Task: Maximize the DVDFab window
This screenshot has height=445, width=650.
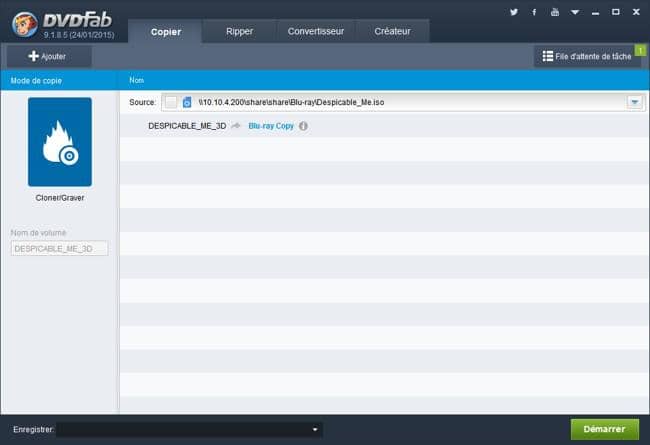Action: (x=616, y=12)
